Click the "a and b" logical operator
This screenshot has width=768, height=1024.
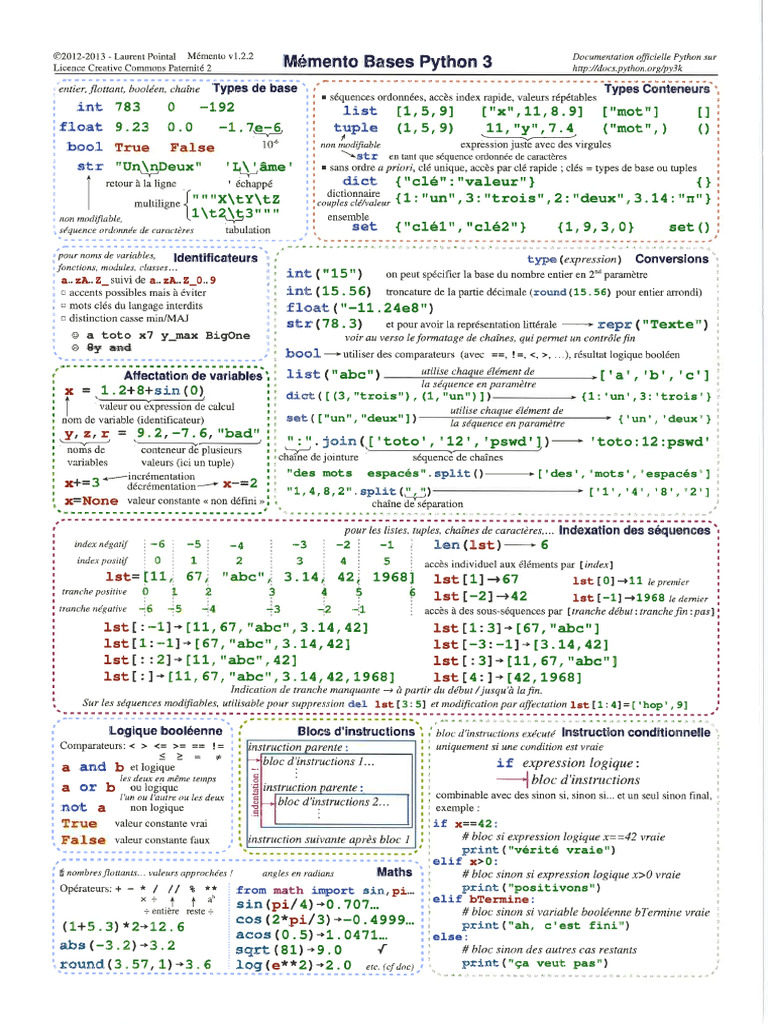coord(93,767)
